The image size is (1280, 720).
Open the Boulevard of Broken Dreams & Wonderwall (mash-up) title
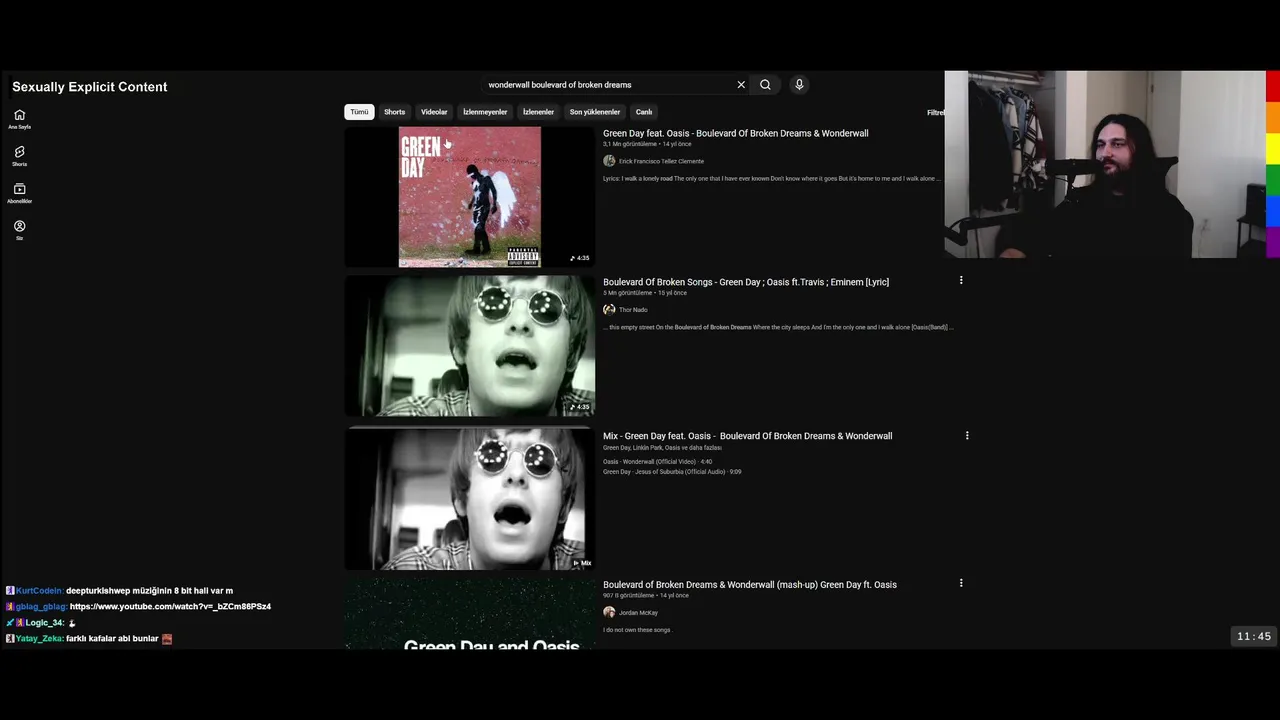(x=750, y=585)
